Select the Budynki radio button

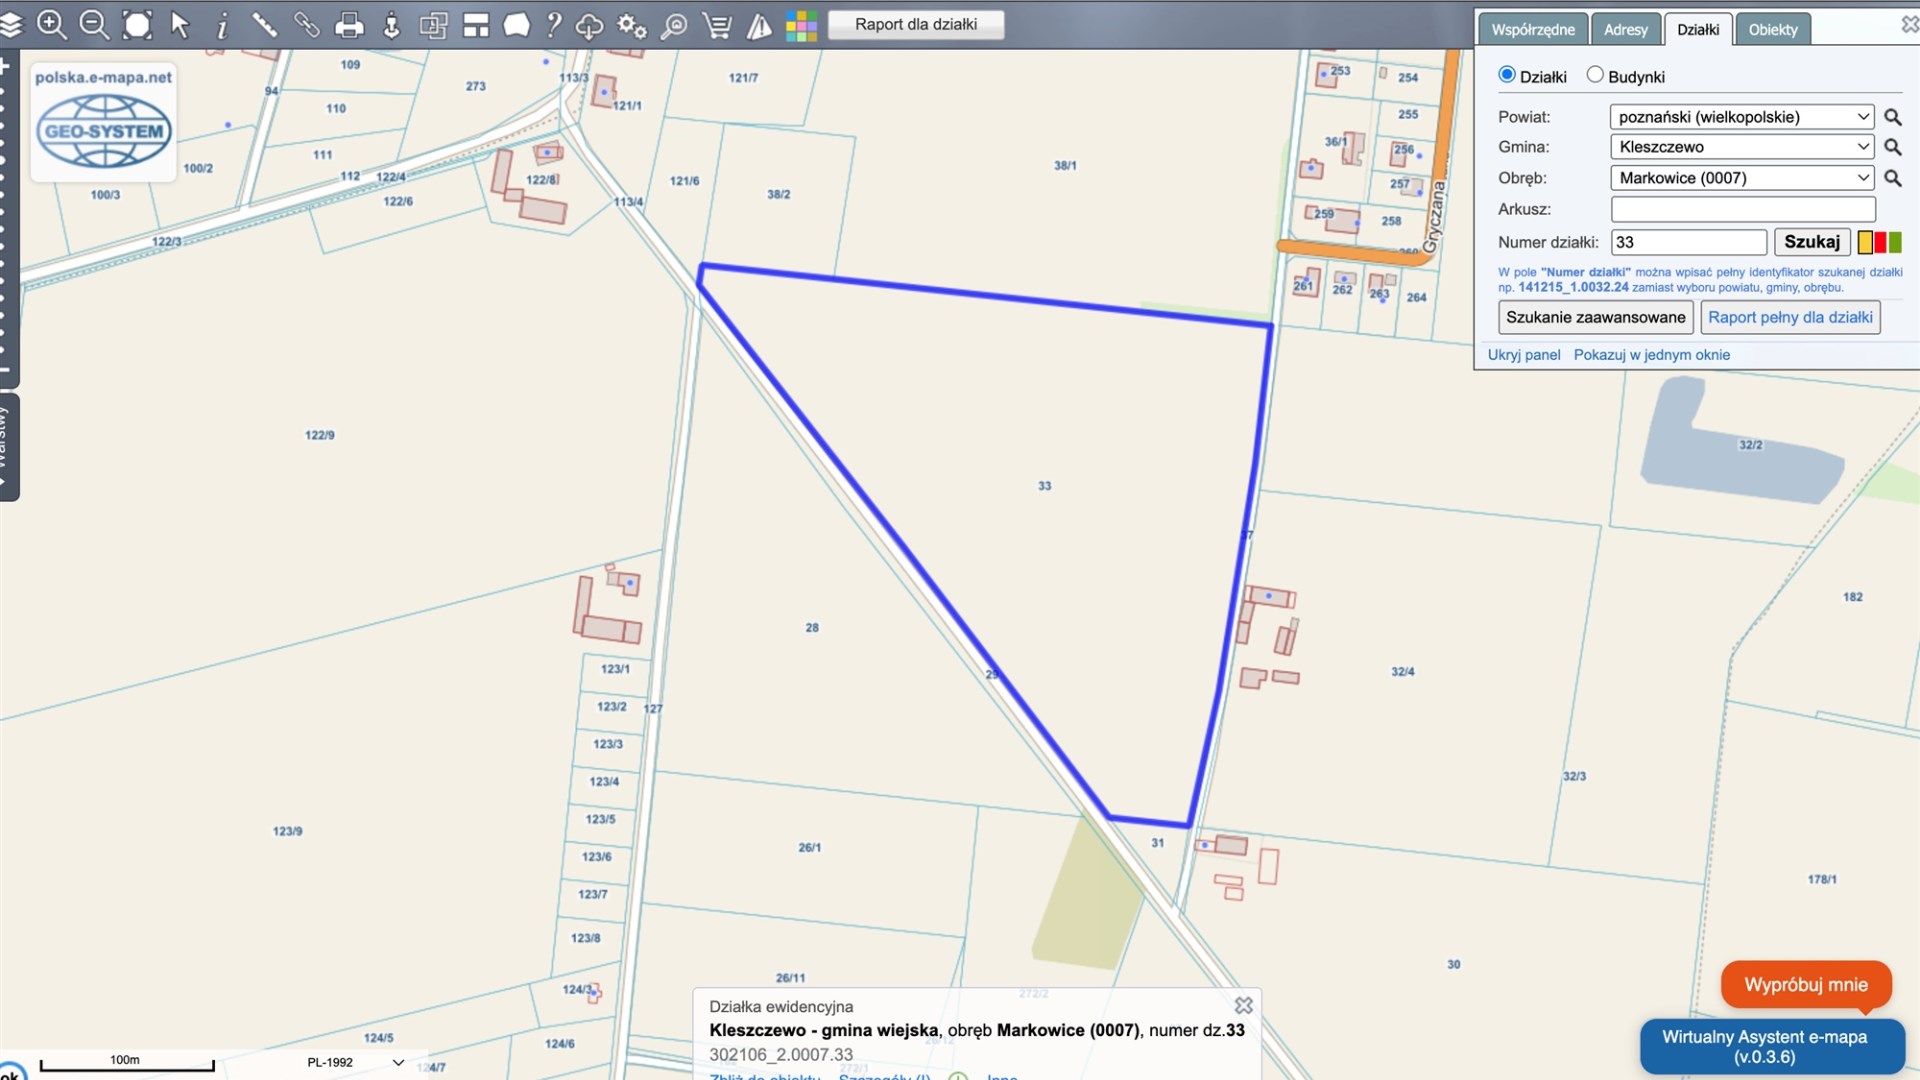coord(1595,75)
